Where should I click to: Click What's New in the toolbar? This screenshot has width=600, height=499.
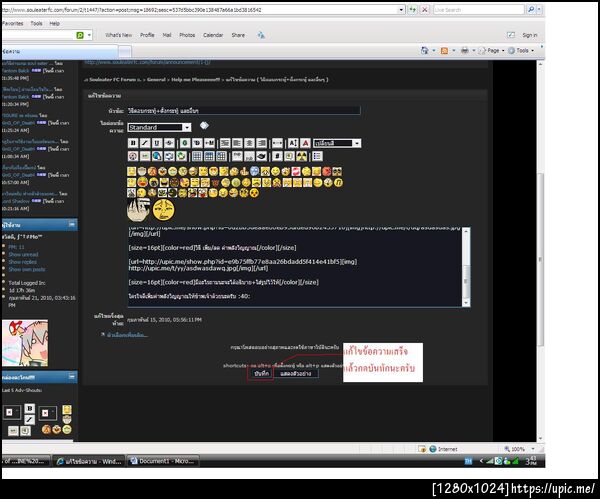coord(119,35)
